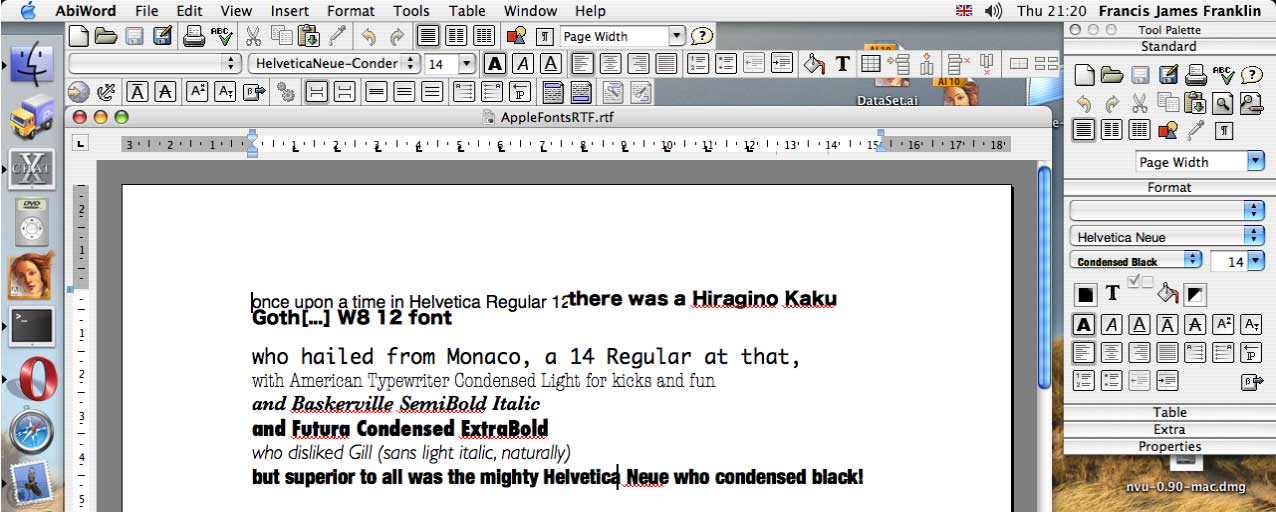The width and height of the screenshot is (1276, 512).
Task: Click the Finder icon in the Dock
Action: tap(31, 62)
